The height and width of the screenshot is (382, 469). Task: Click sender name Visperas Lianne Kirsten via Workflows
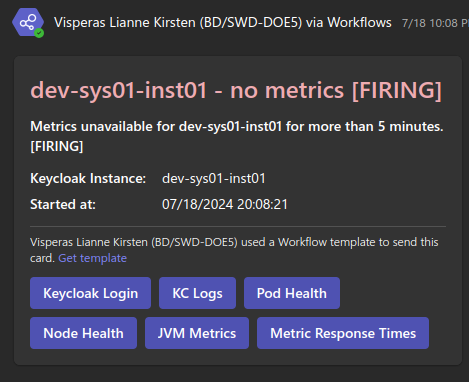tap(223, 23)
